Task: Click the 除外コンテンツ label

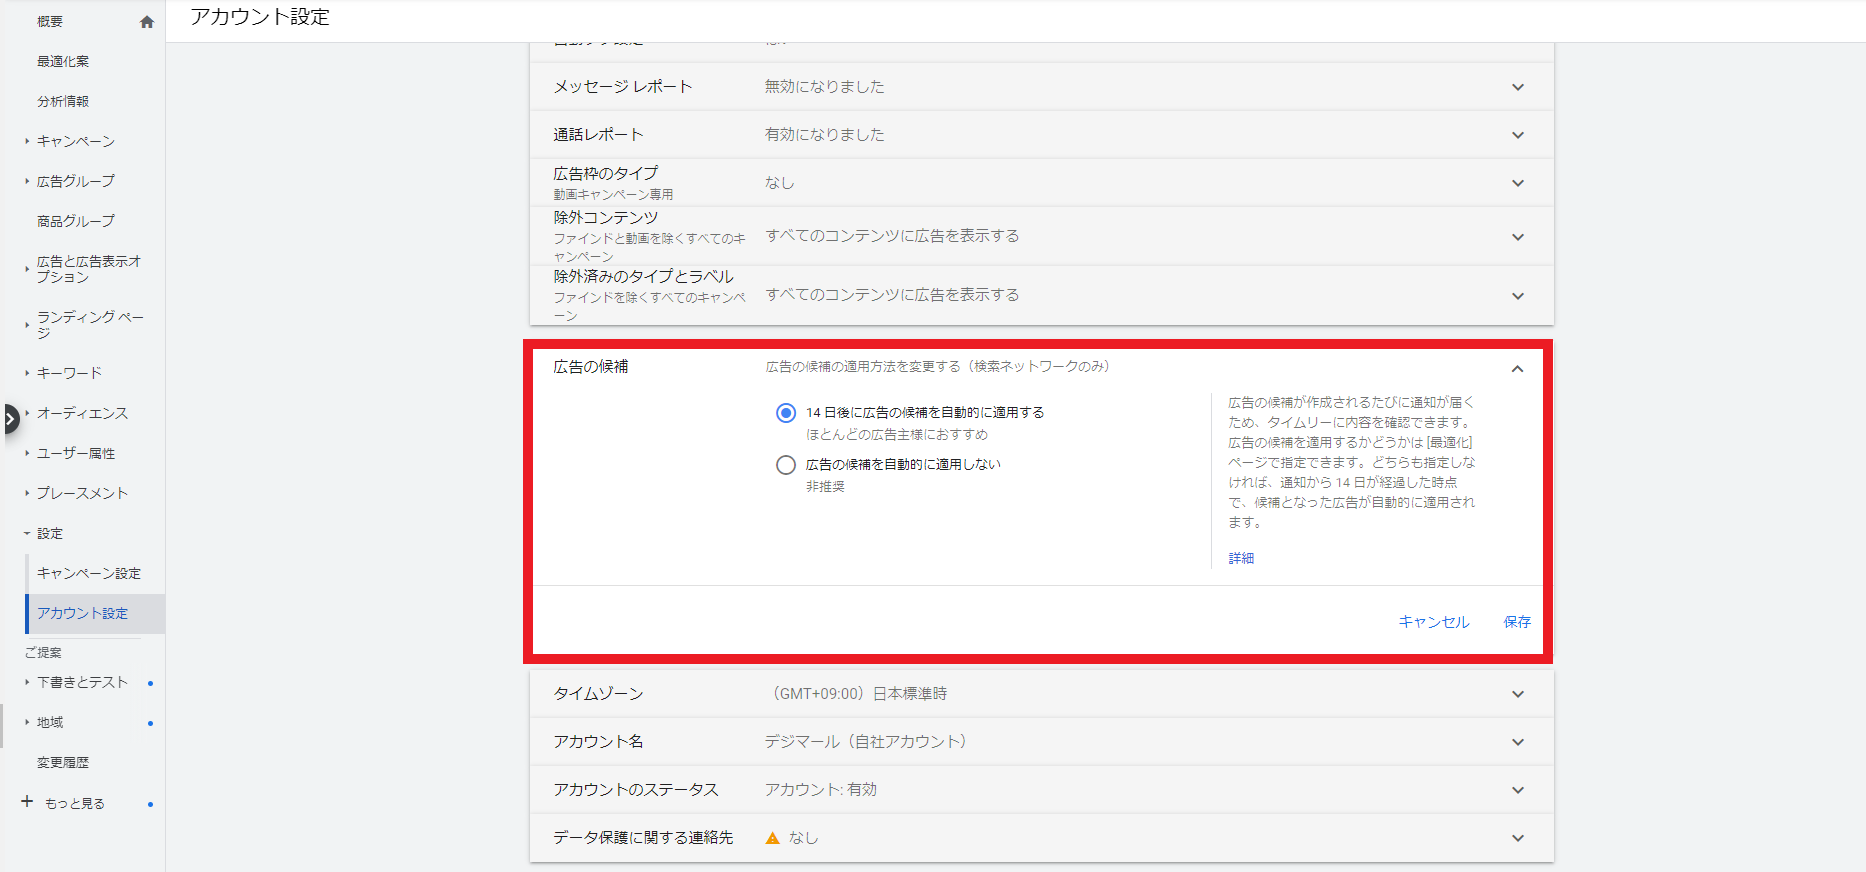Action: (x=606, y=217)
